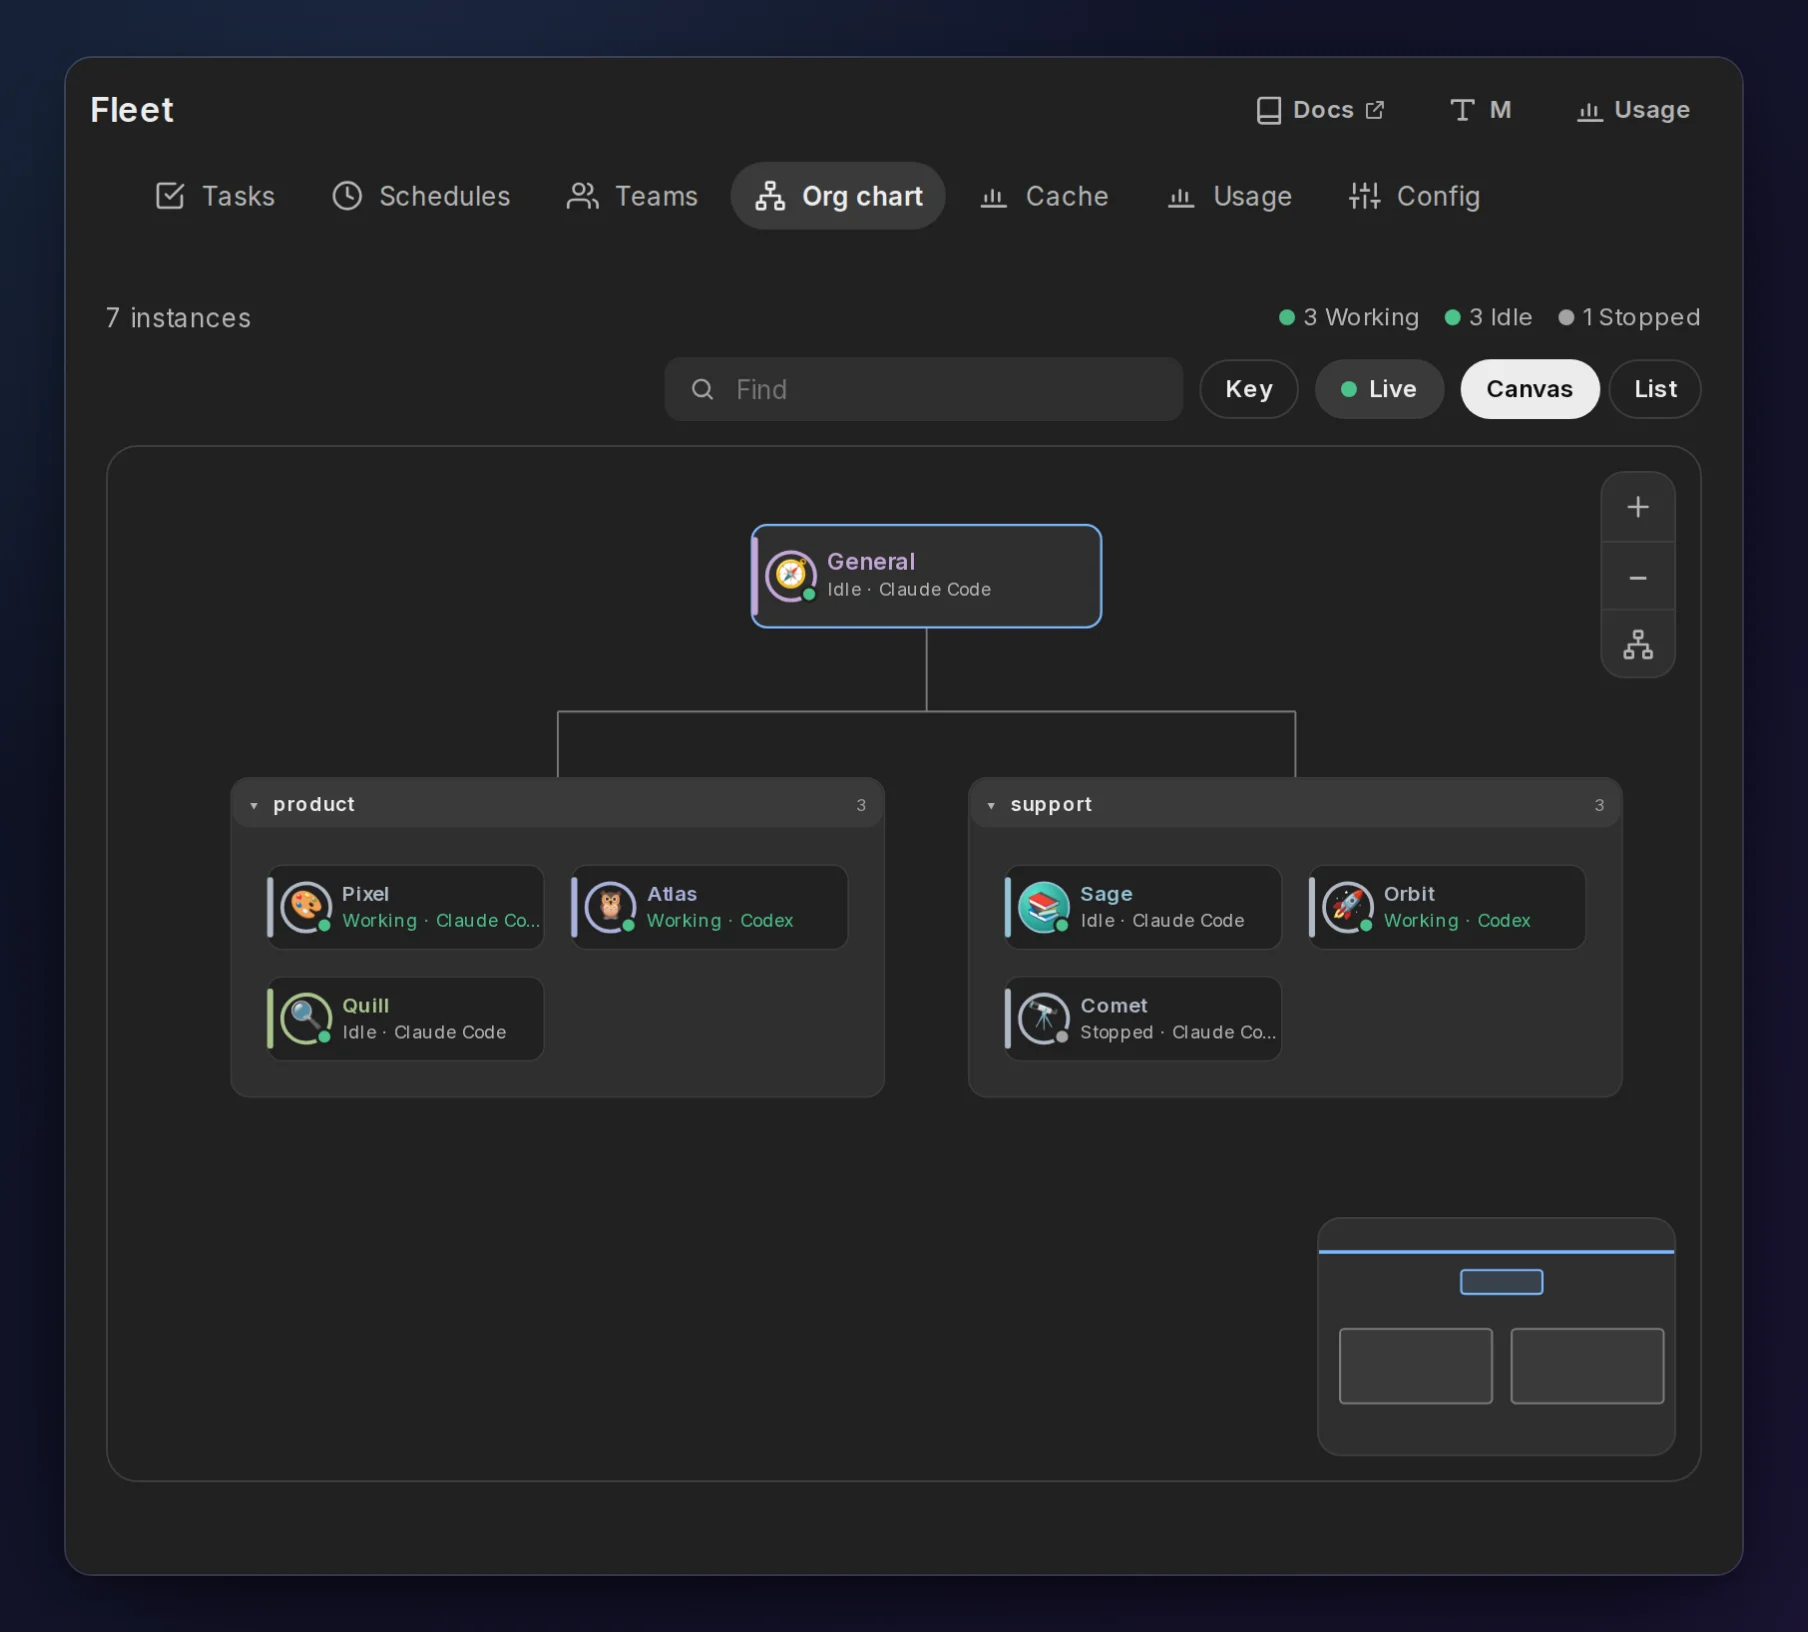Click Comet's telescope avatar icon
The height and width of the screenshot is (1632, 1808).
(1043, 1018)
